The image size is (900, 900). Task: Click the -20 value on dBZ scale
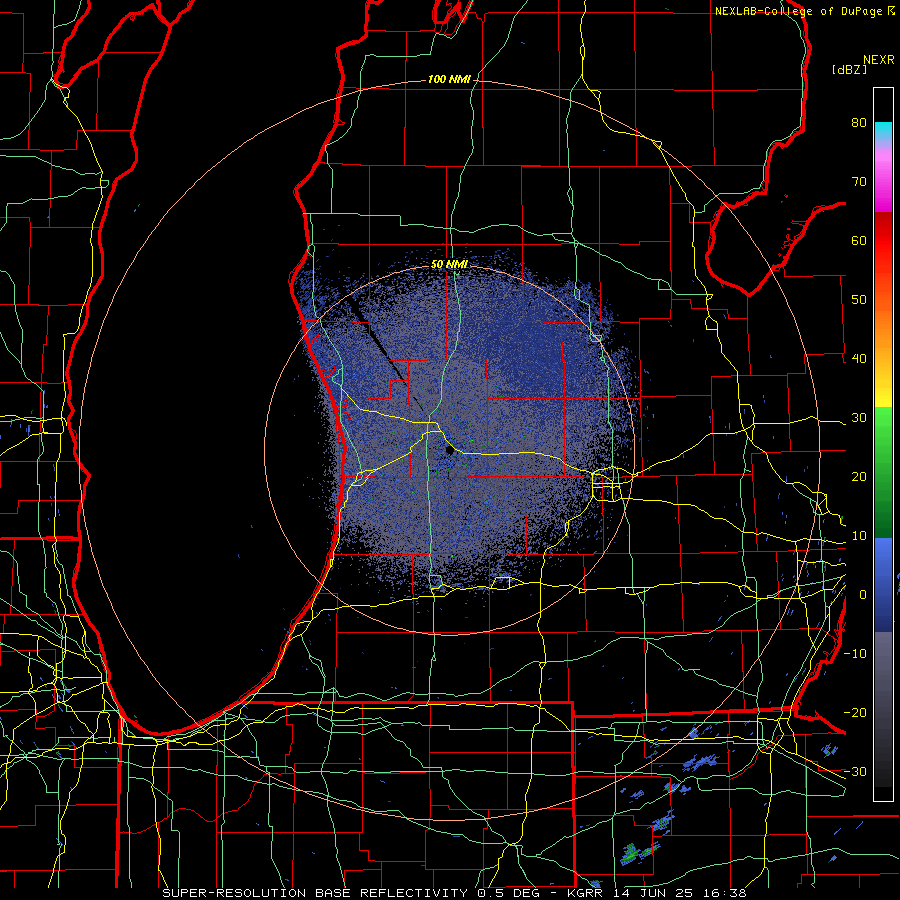coord(855,713)
